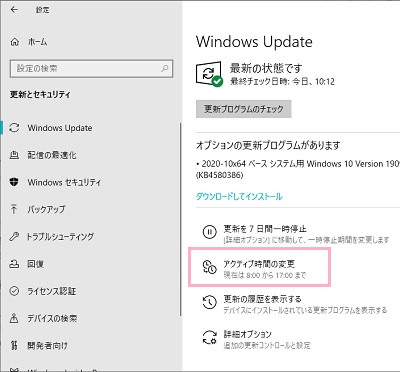Viewport: 400px width, 372px height.
Task: Click the update status icon with green check
Action: point(209,74)
